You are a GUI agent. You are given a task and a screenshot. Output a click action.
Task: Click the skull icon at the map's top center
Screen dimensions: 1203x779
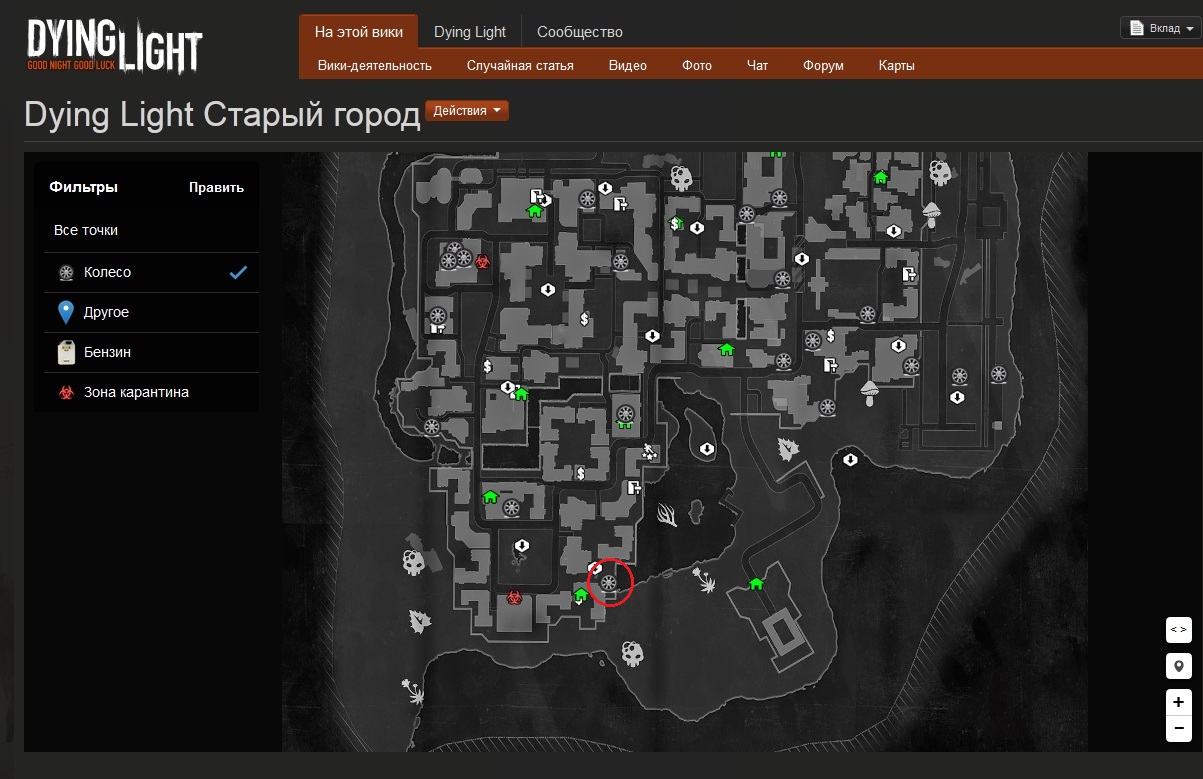pyautogui.click(x=681, y=179)
